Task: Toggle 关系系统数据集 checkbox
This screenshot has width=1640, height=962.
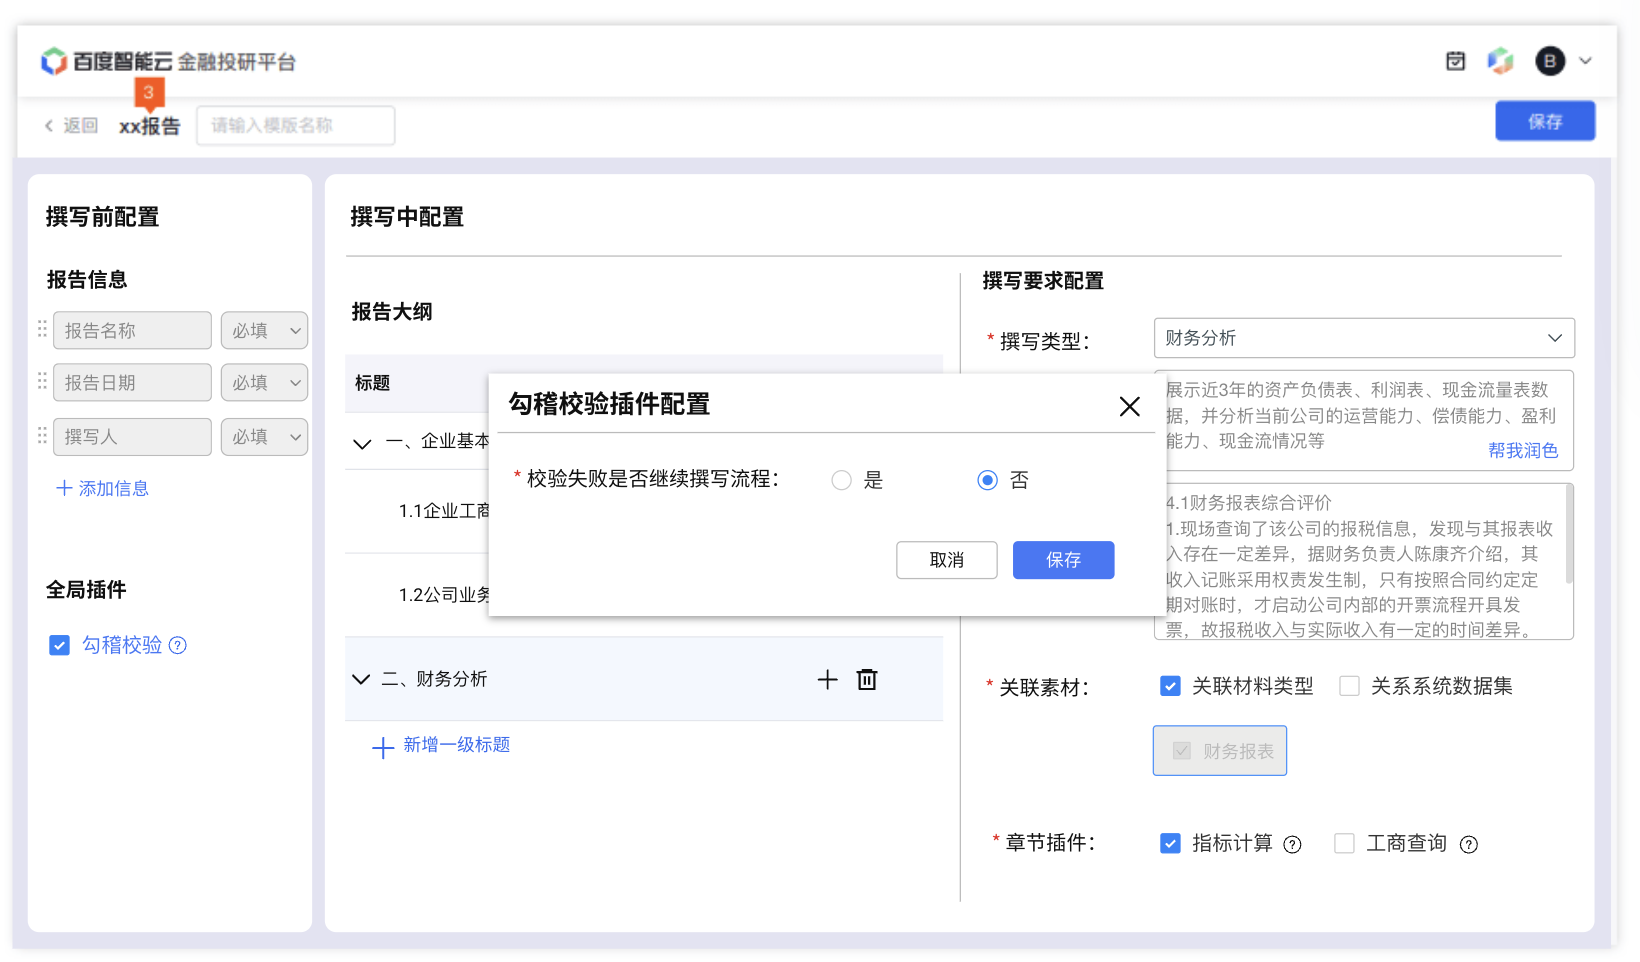Action: pyautogui.click(x=1349, y=686)
